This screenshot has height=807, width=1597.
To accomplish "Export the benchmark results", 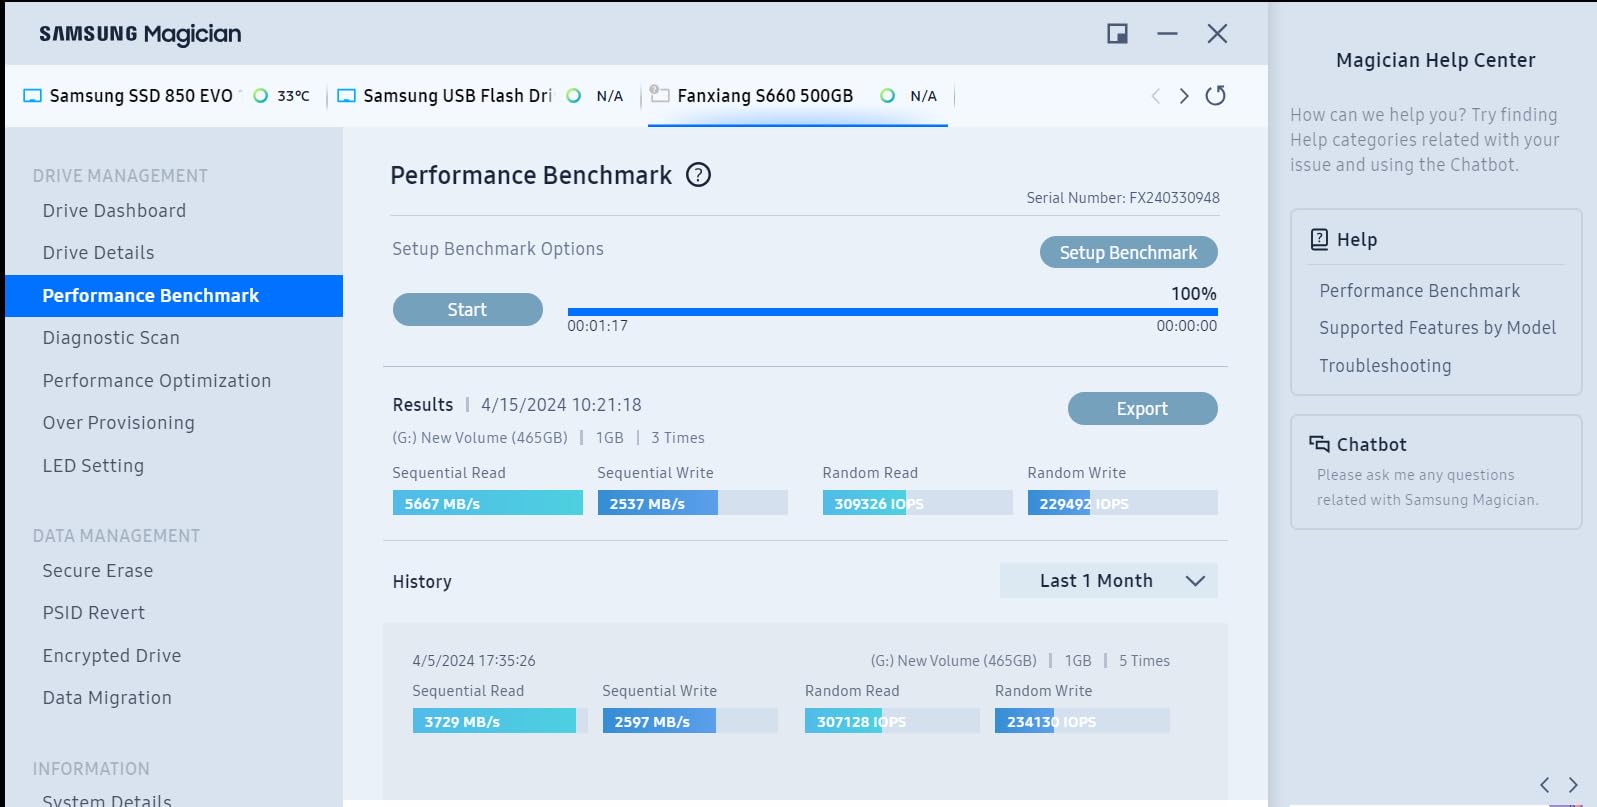I will pos(1142,409).
